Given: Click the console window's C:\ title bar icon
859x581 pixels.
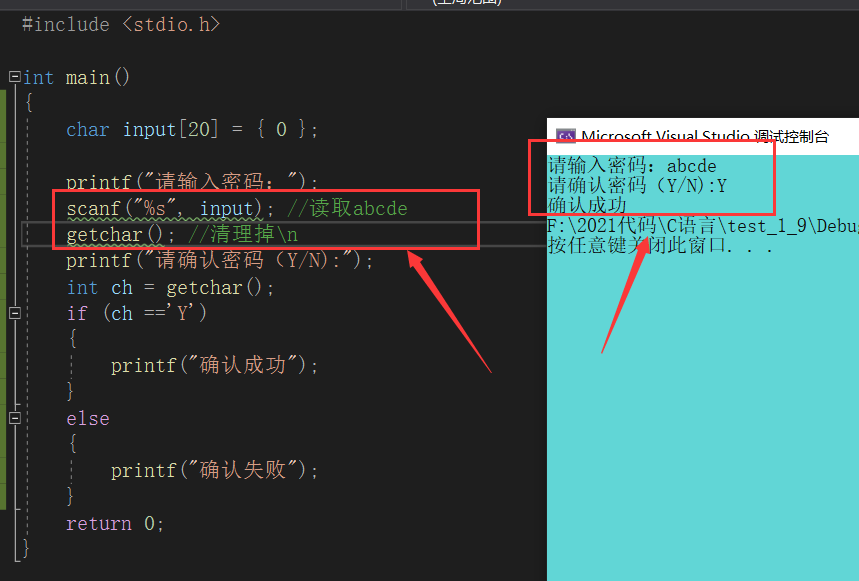Looking at the screenshot, I should point(567,136).
